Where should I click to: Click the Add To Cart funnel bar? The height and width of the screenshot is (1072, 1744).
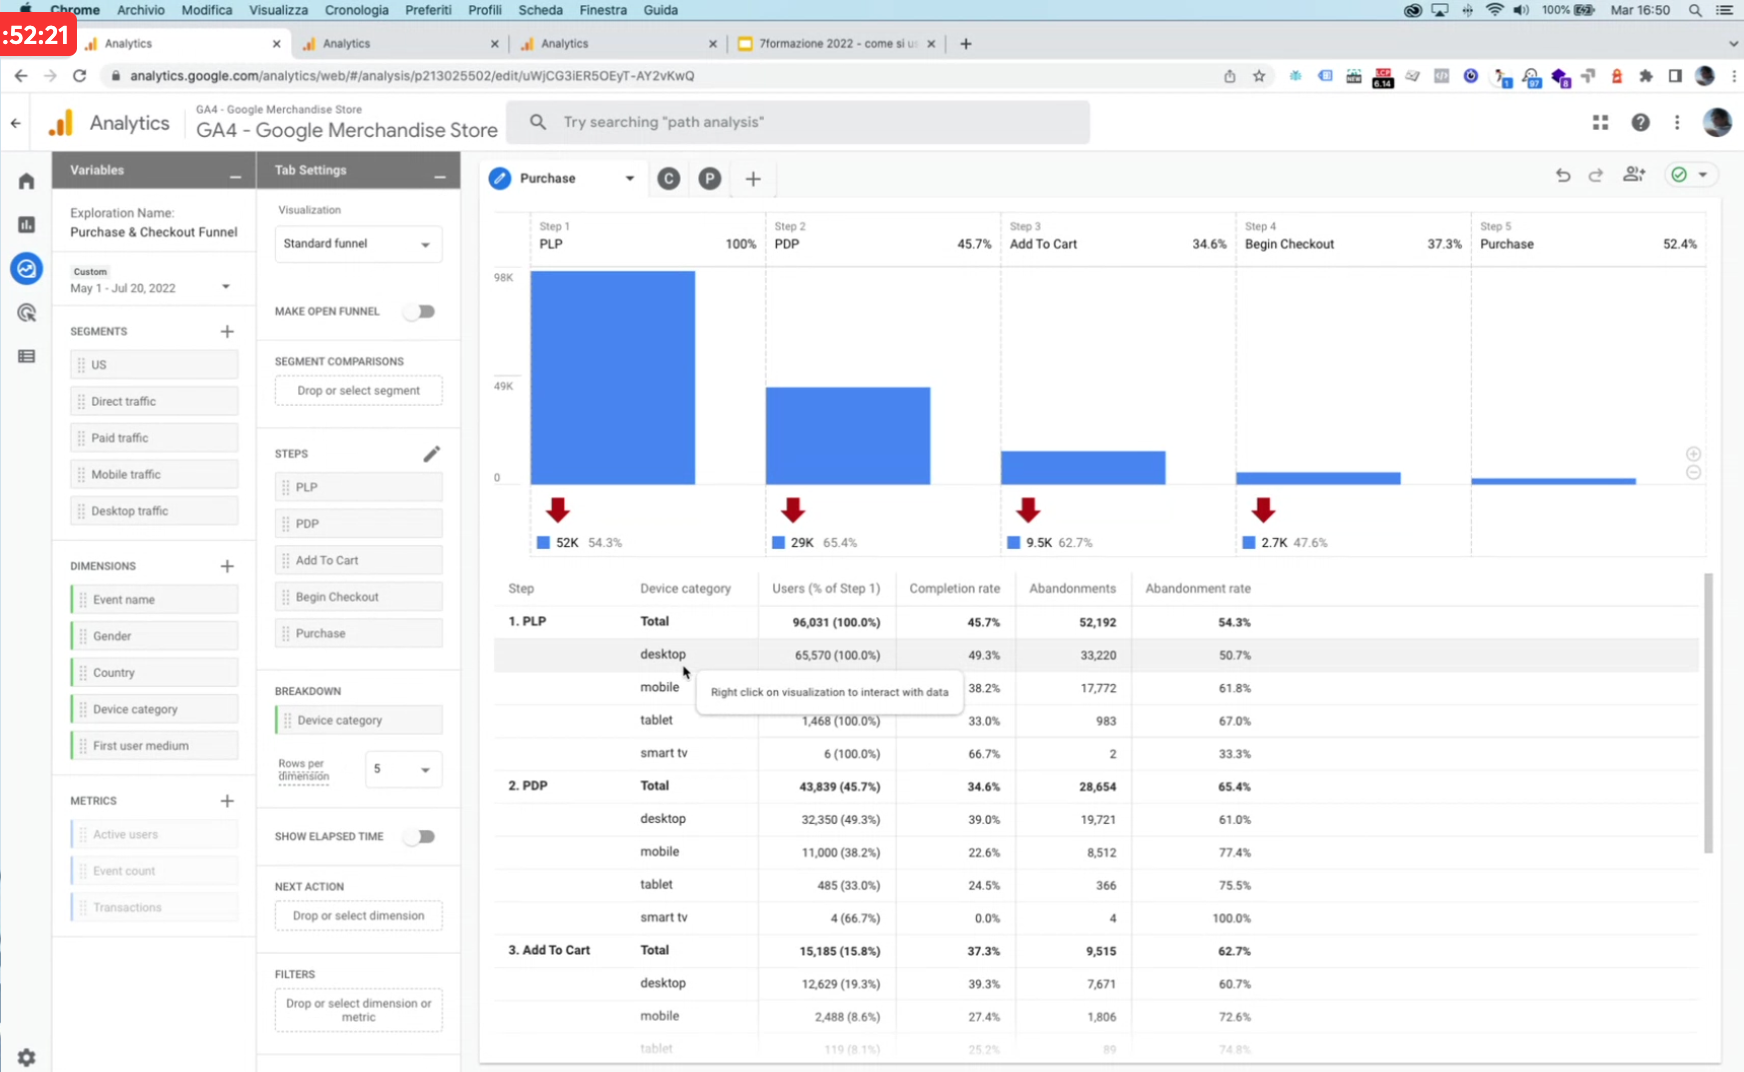click(1083, 468)
